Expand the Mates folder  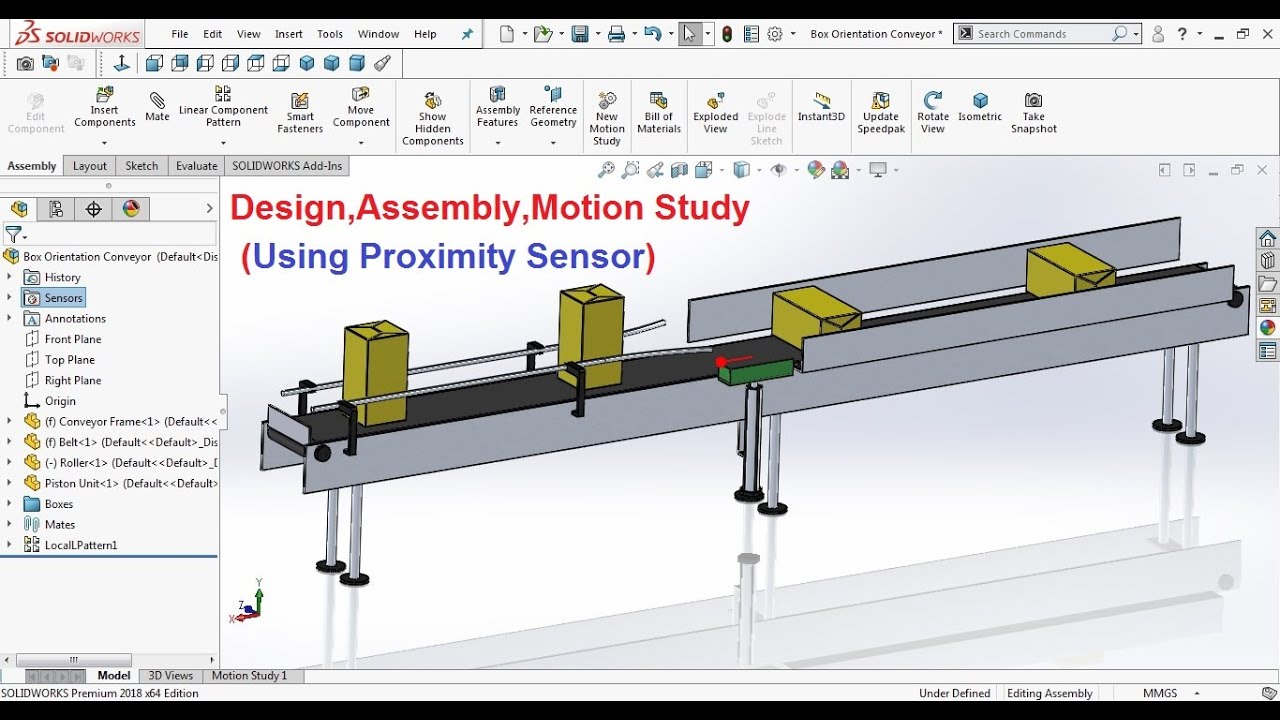pos(9,524)
